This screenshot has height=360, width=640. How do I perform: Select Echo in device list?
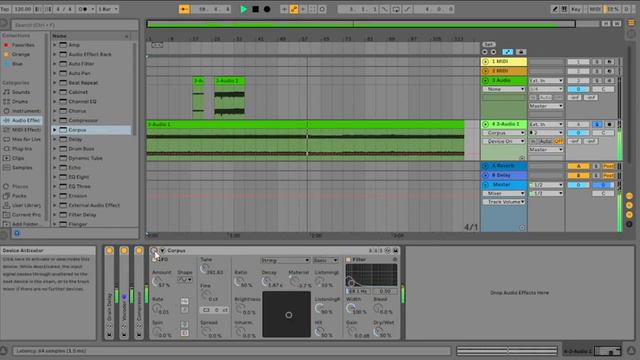pos(75,168)
